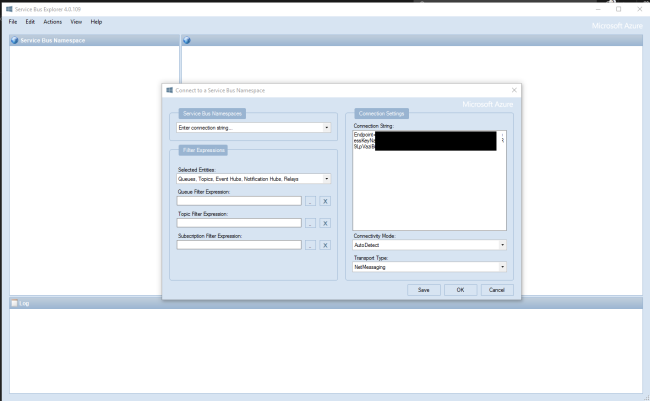Expand the Connectivity Mode dropdown
The width and height of the screenshot is (650, 401).
point(502,245)
